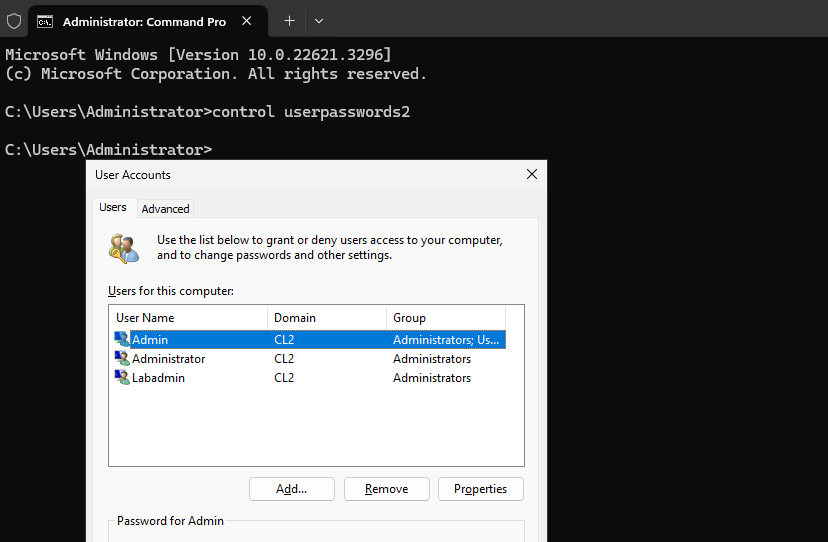Click the Admin user icon
The height and width of the screenshot is (542, 828).
click(122, 339)
